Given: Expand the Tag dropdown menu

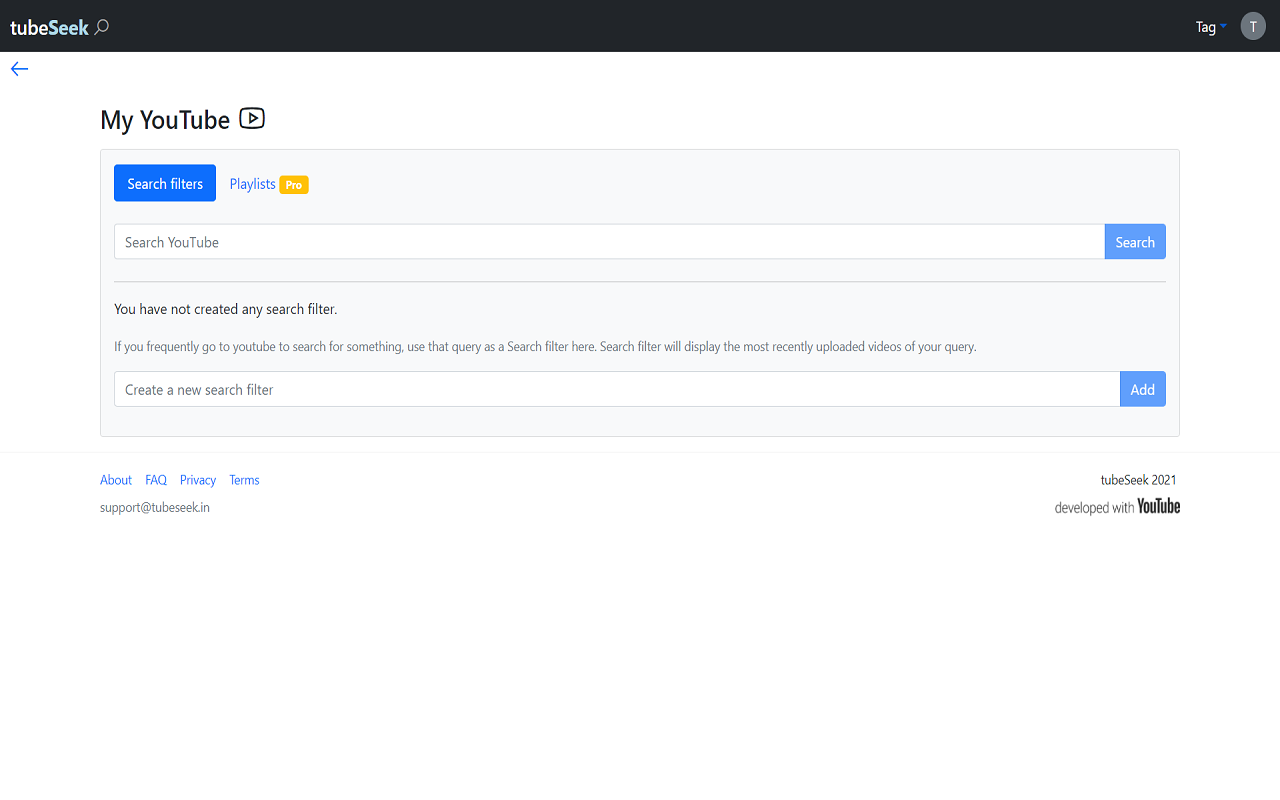Looking at the screenshot, I should click(1211, 27).
